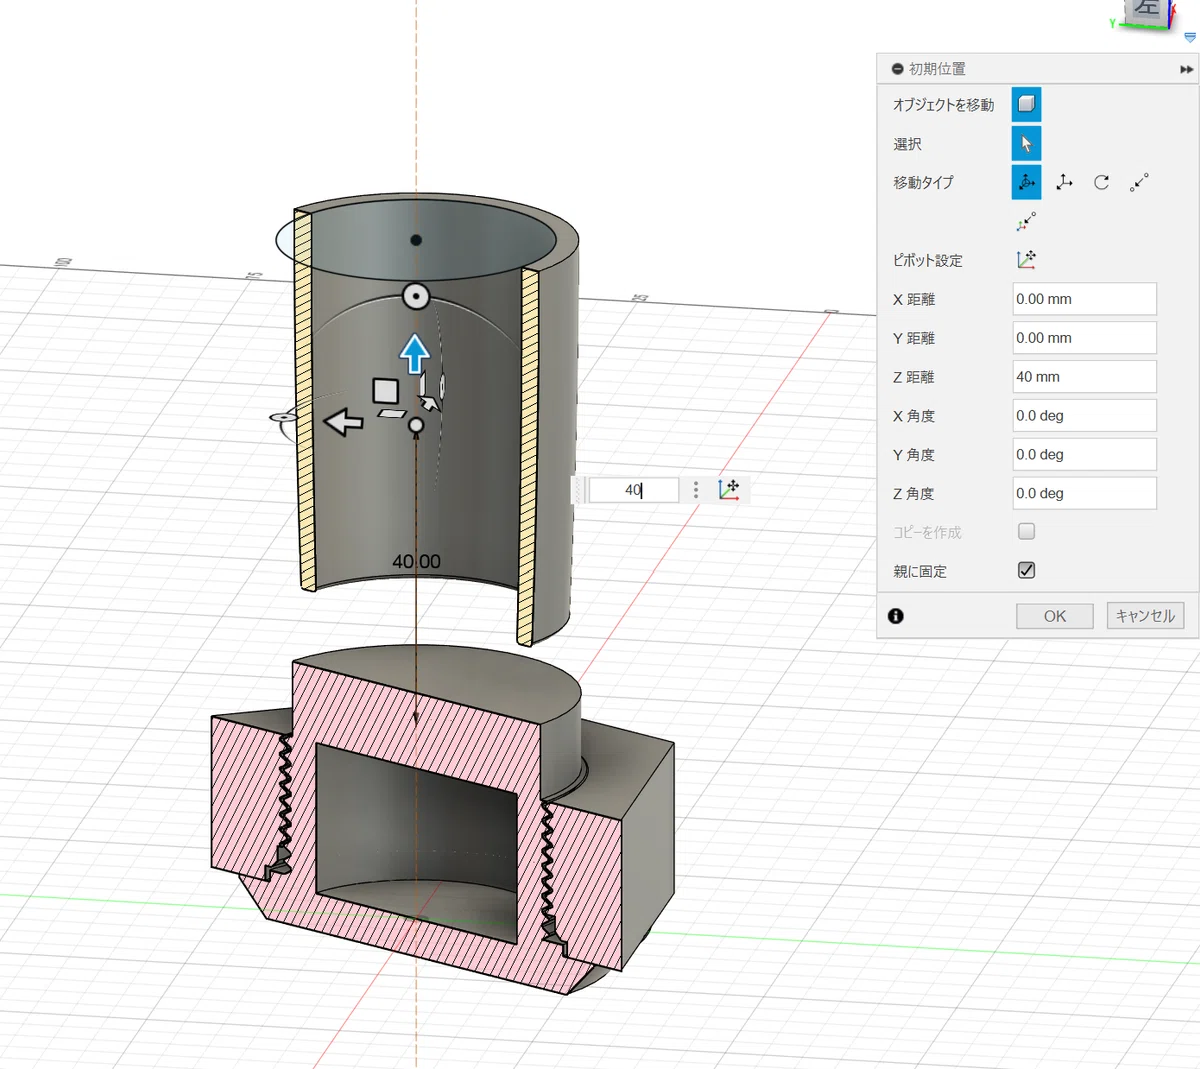Click the Y 角度 input field
Image resolution: width=1200 pixels, height=1069 pixels.
1084,454
